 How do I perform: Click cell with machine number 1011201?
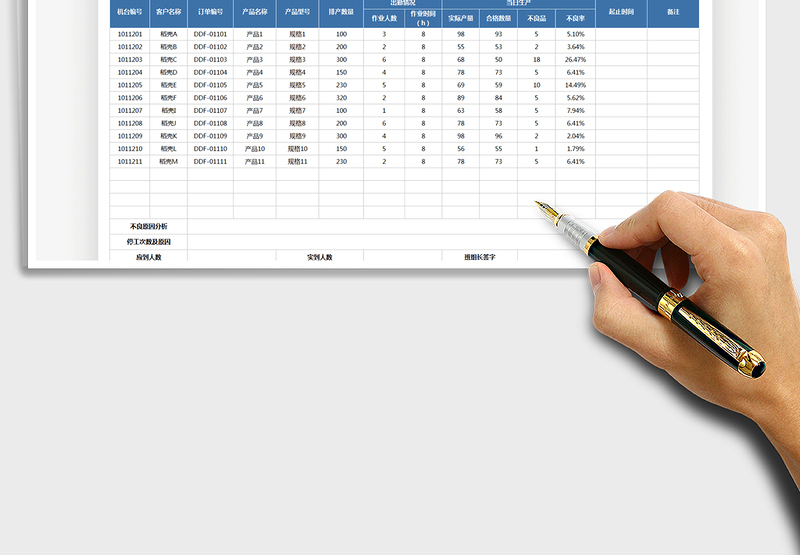click(130, 34)
